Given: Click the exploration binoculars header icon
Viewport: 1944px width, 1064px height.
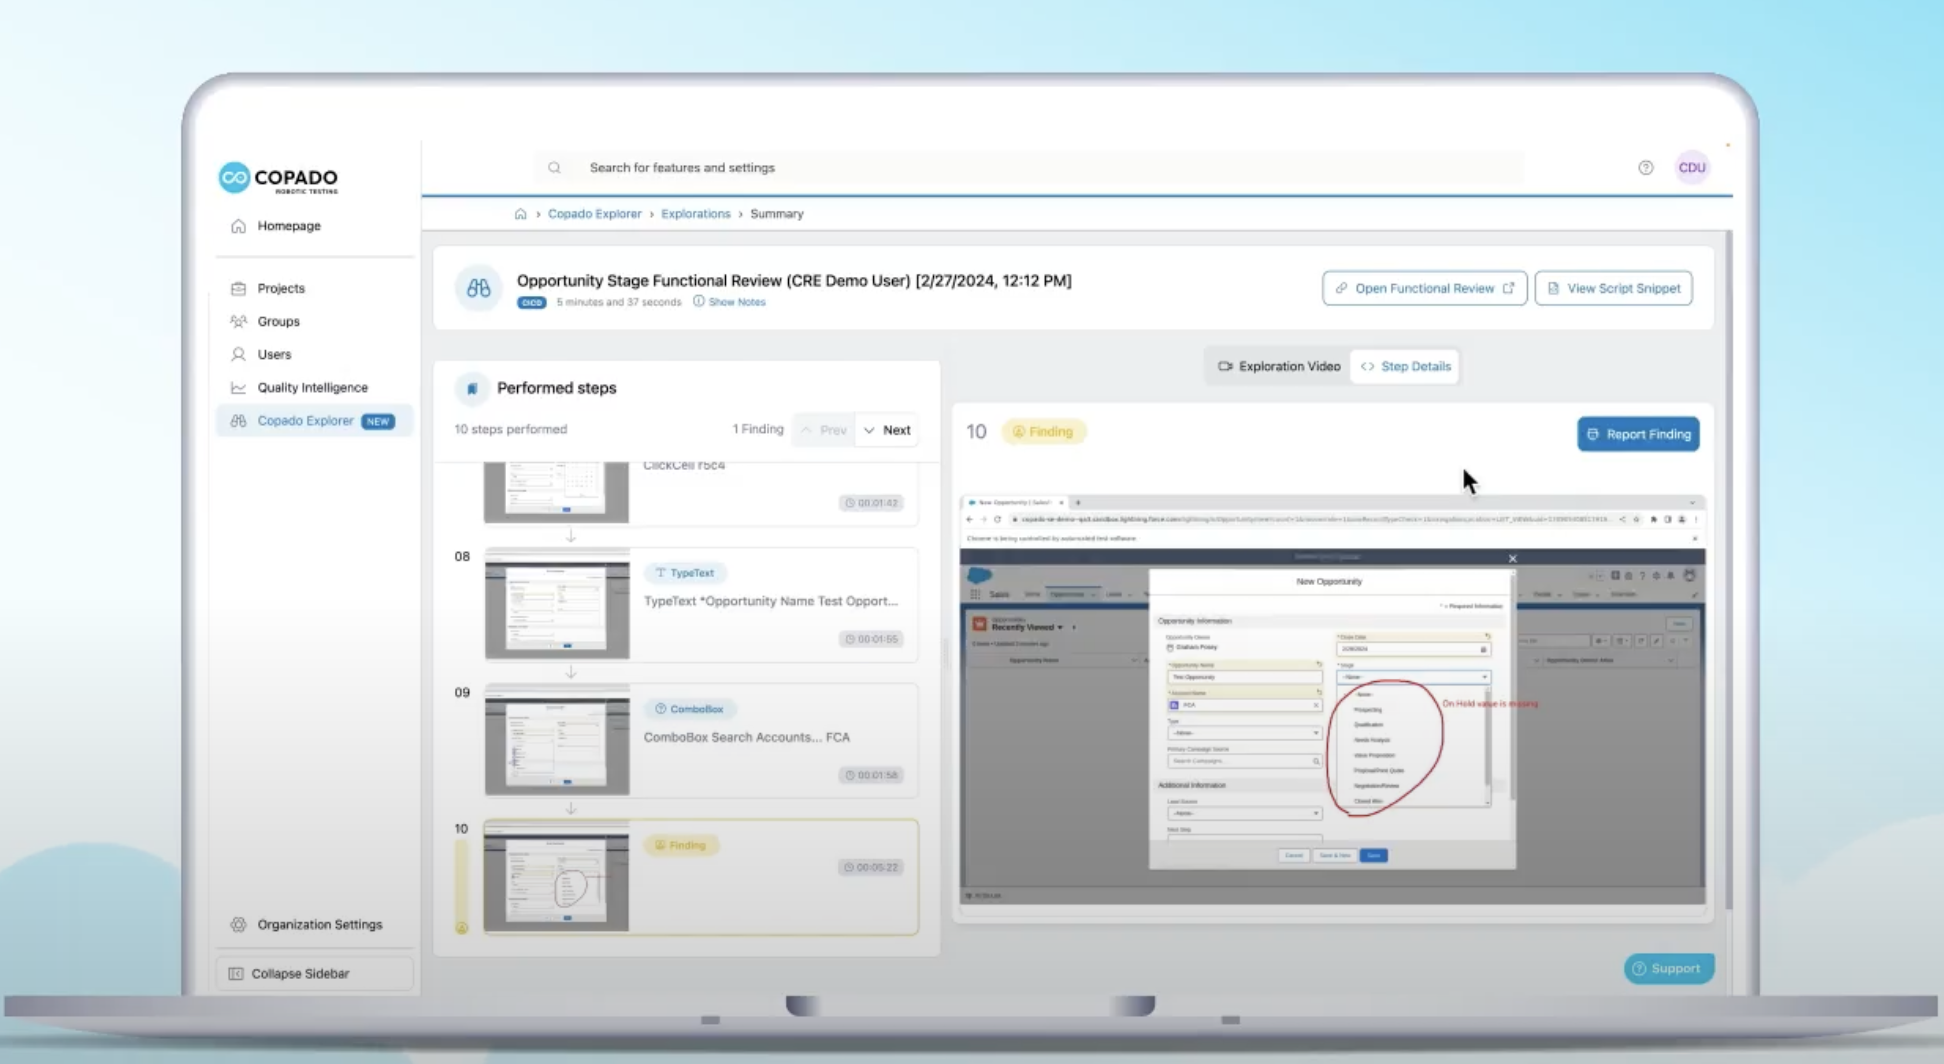Looking at the screenshot, I should [x=478, y=288].
